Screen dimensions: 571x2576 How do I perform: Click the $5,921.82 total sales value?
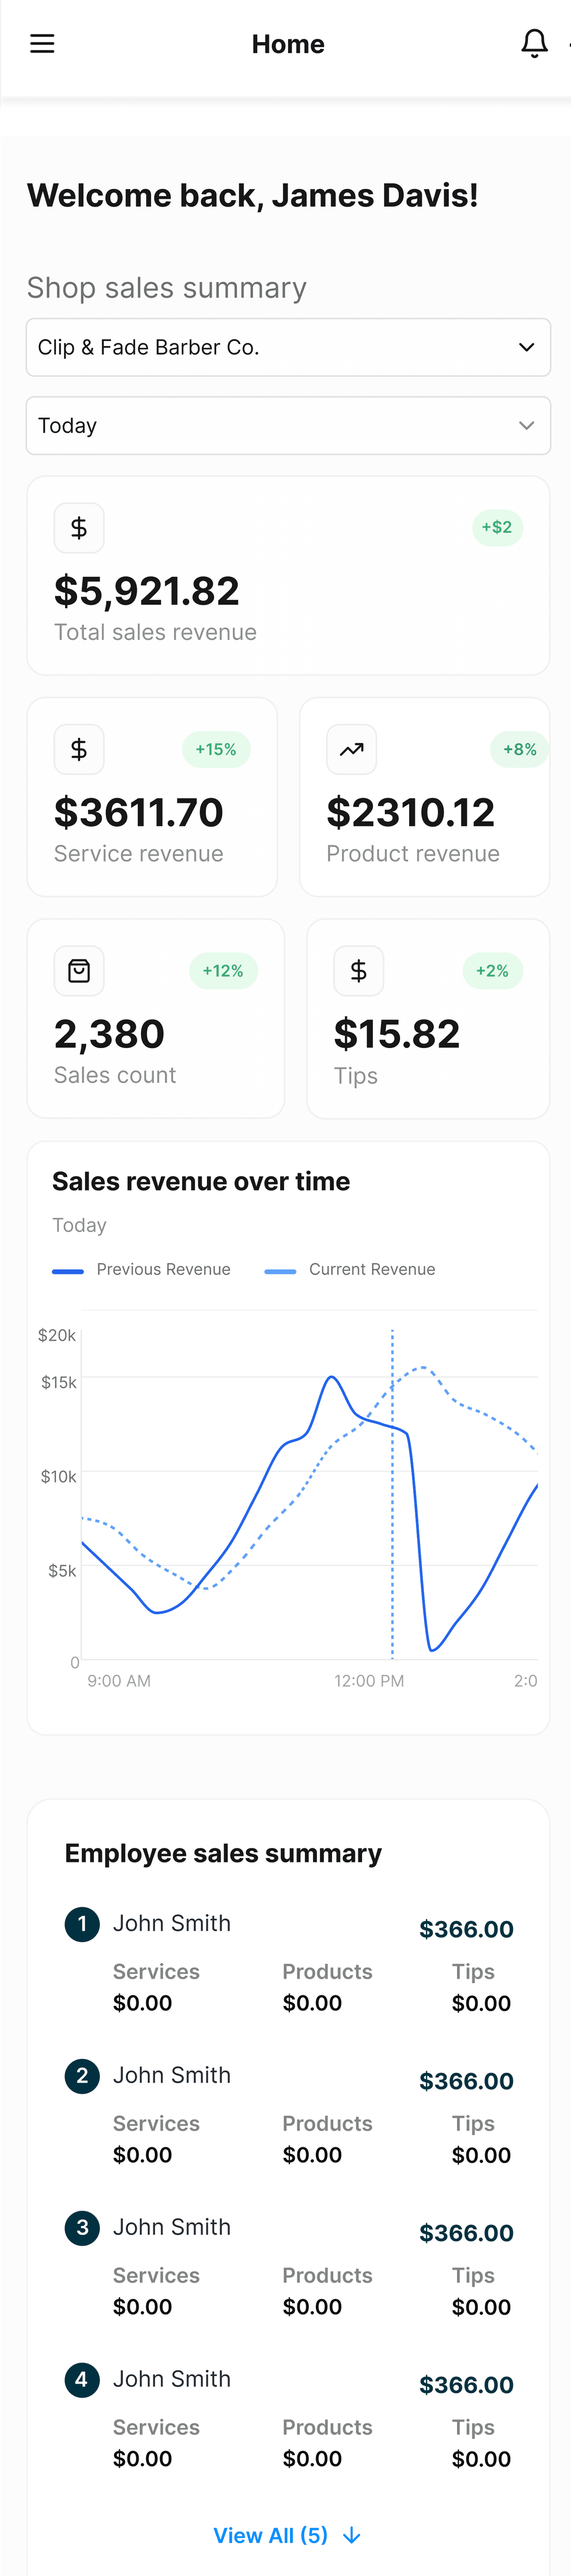[147, 591]
